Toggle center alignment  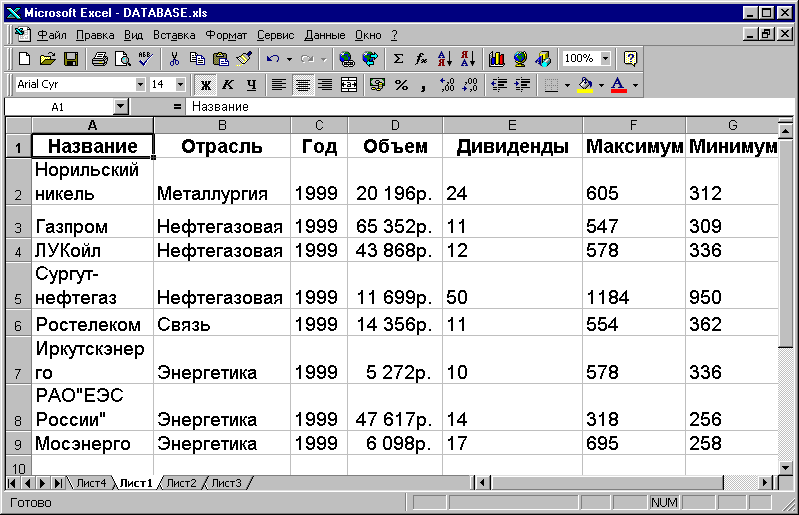click(303, 85)
